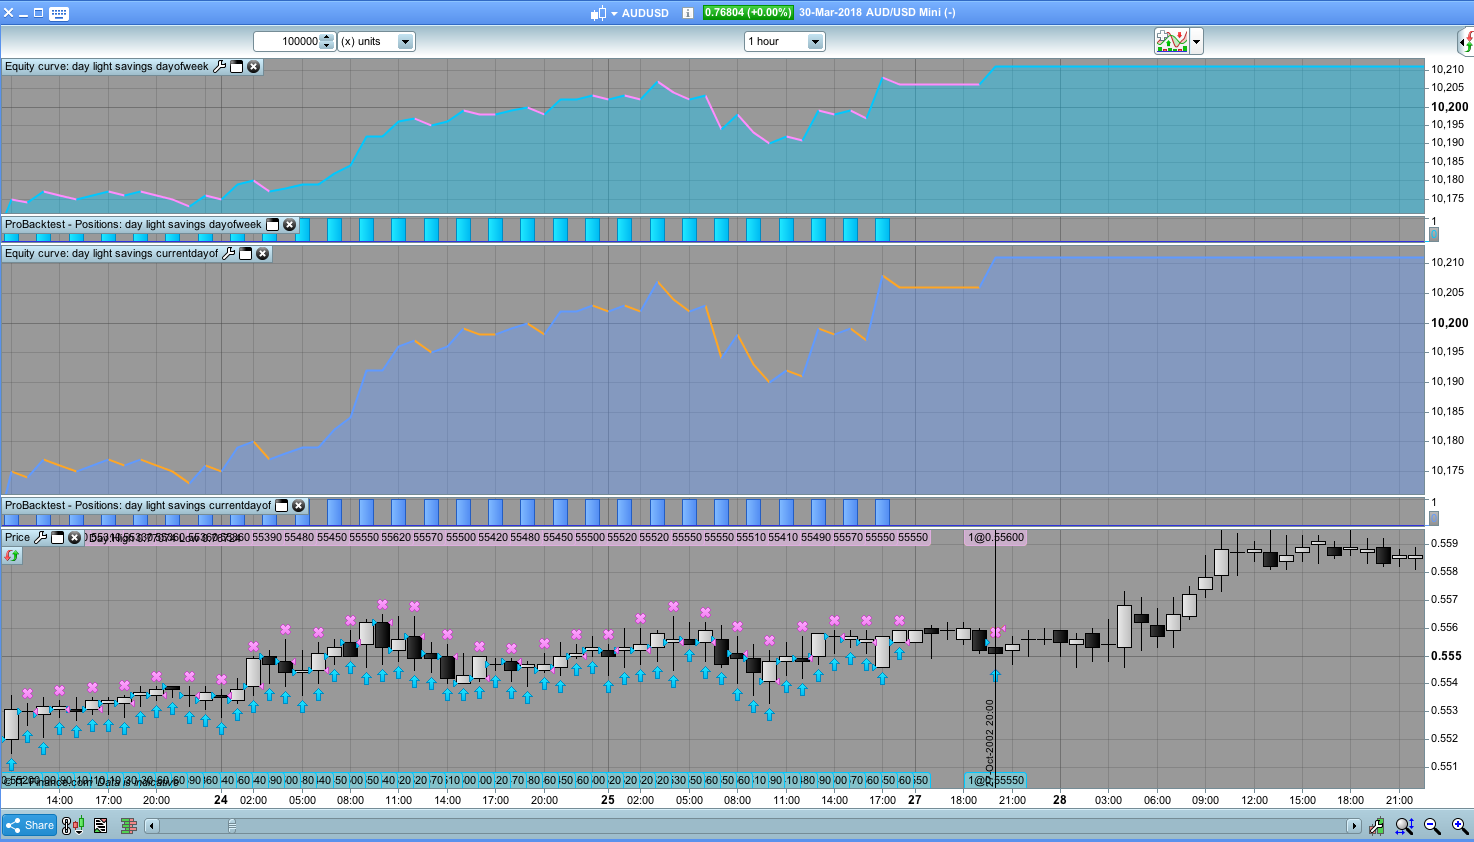Detach the ProBacktest Positions dayofweek panel window

click(x=272, y=225)
